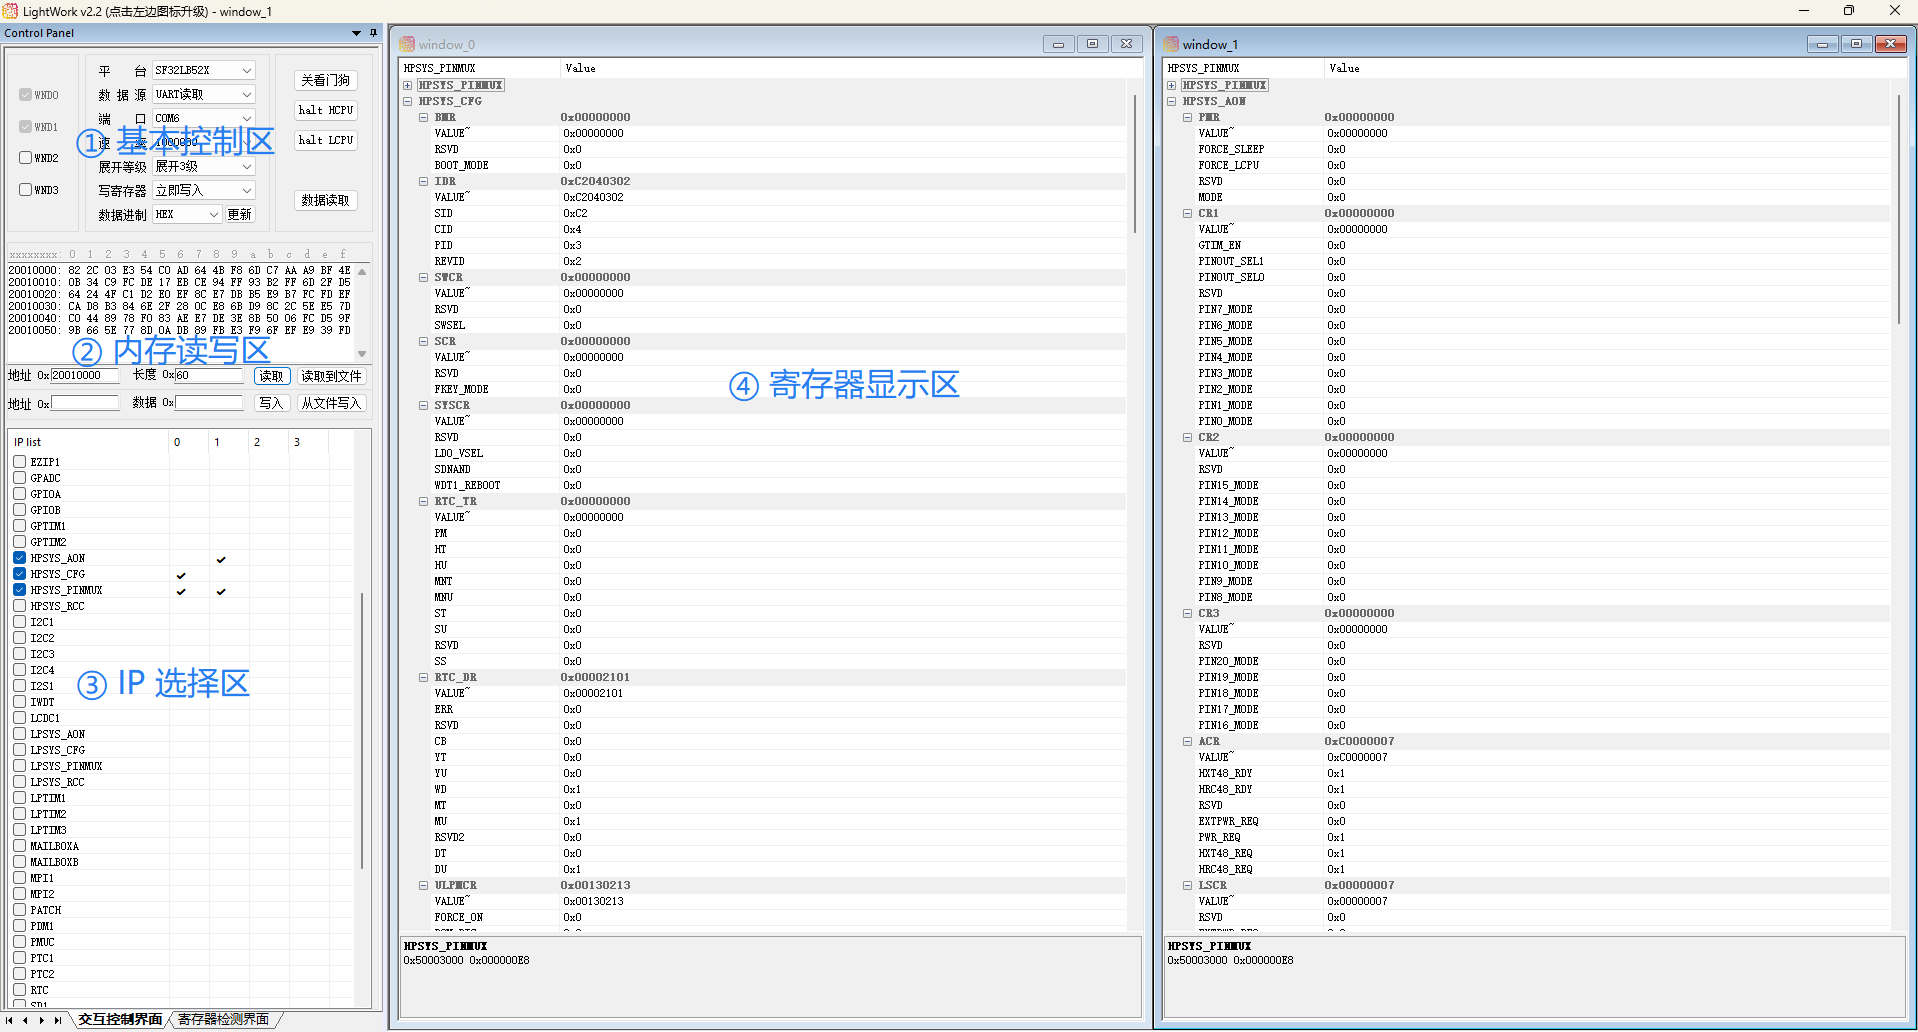Enable the WND2 checkbox
Screen dimensions: 1918x1032
tap(23, 157)
